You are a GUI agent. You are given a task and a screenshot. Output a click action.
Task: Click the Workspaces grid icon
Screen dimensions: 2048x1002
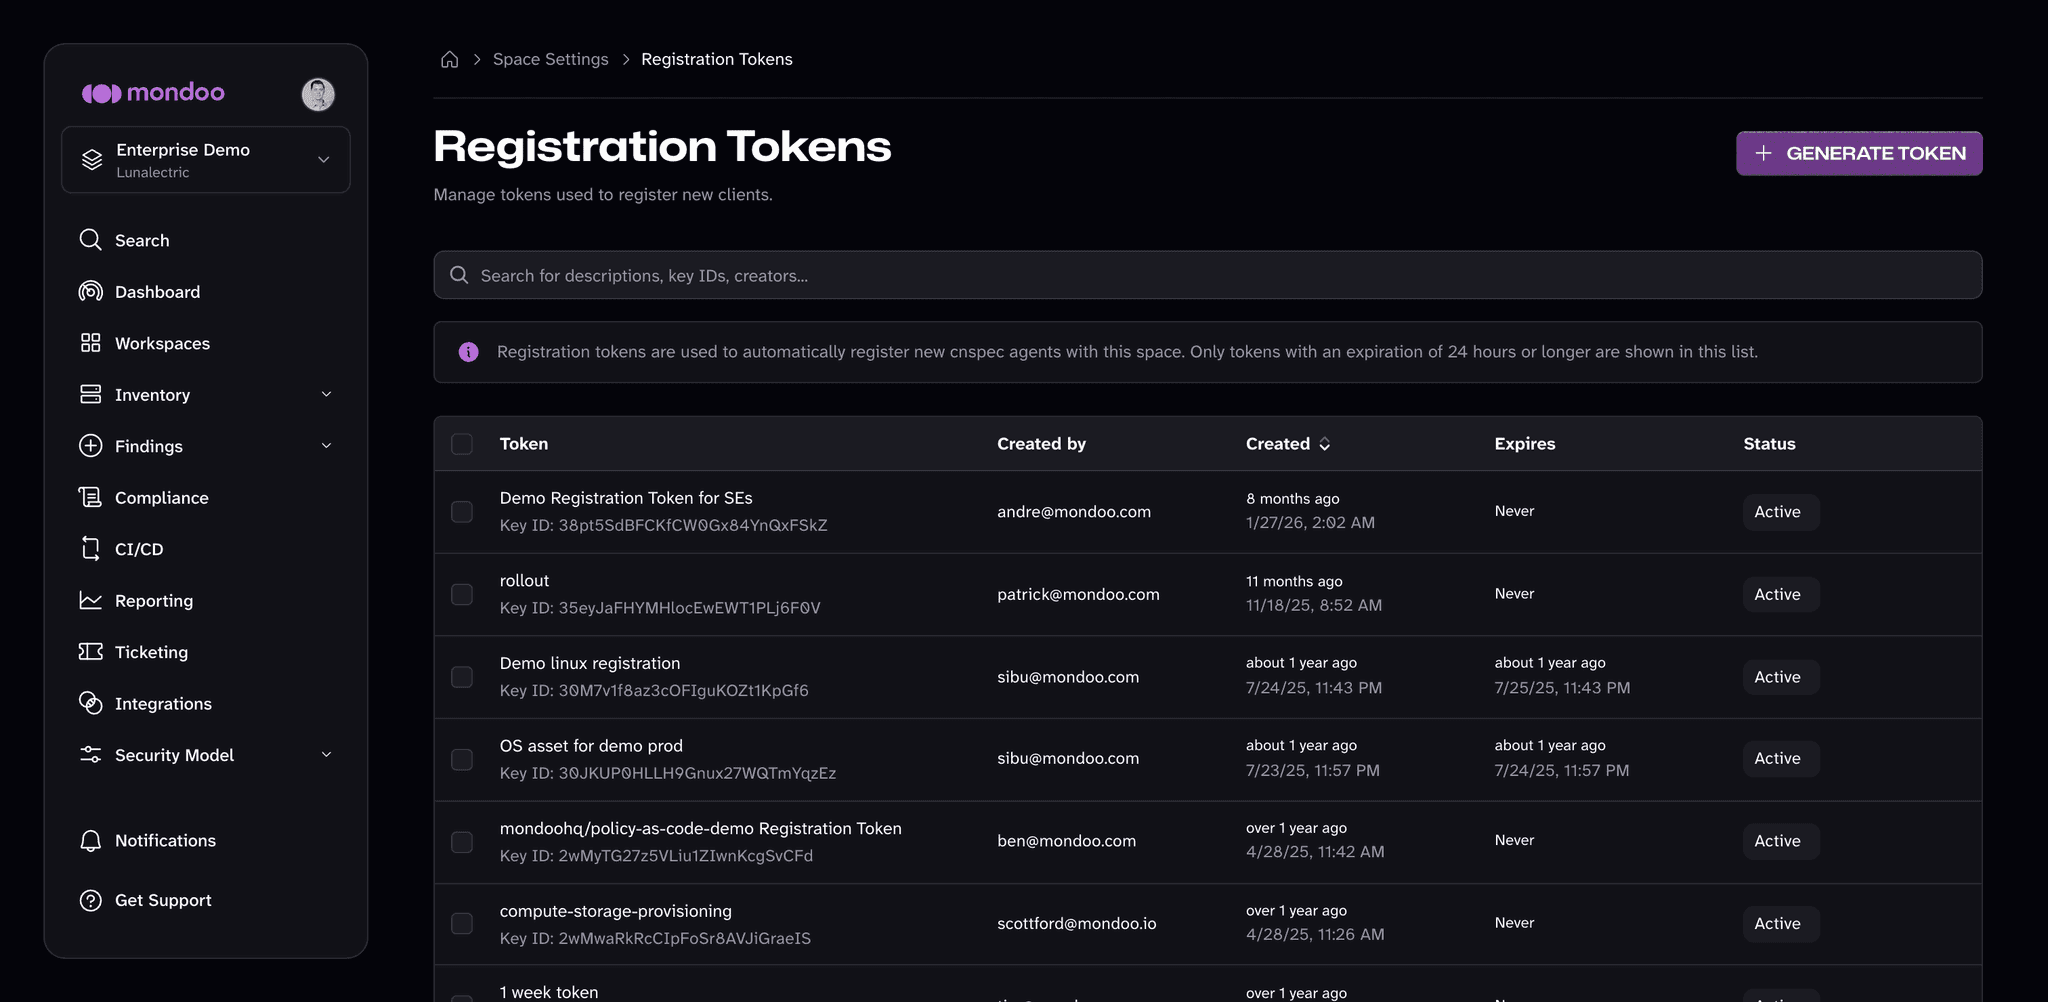tap(90, 343)
